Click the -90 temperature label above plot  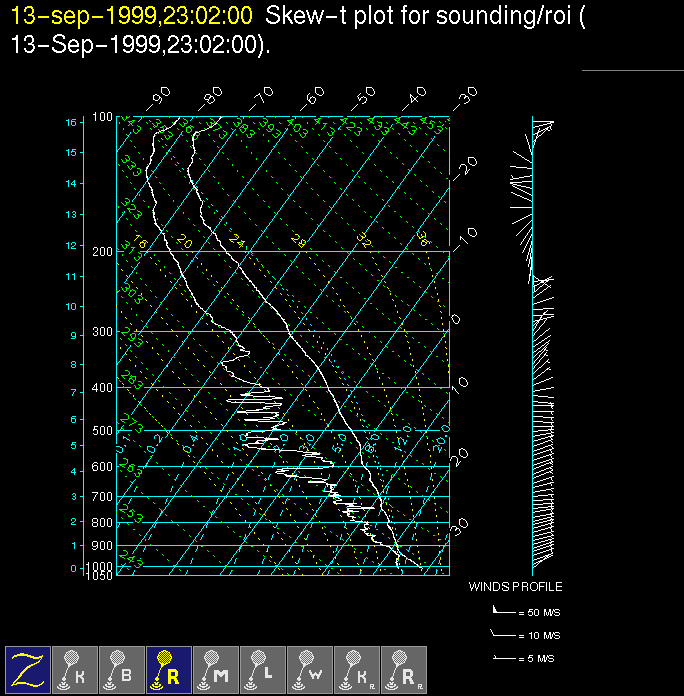click(x=158, y=97)
